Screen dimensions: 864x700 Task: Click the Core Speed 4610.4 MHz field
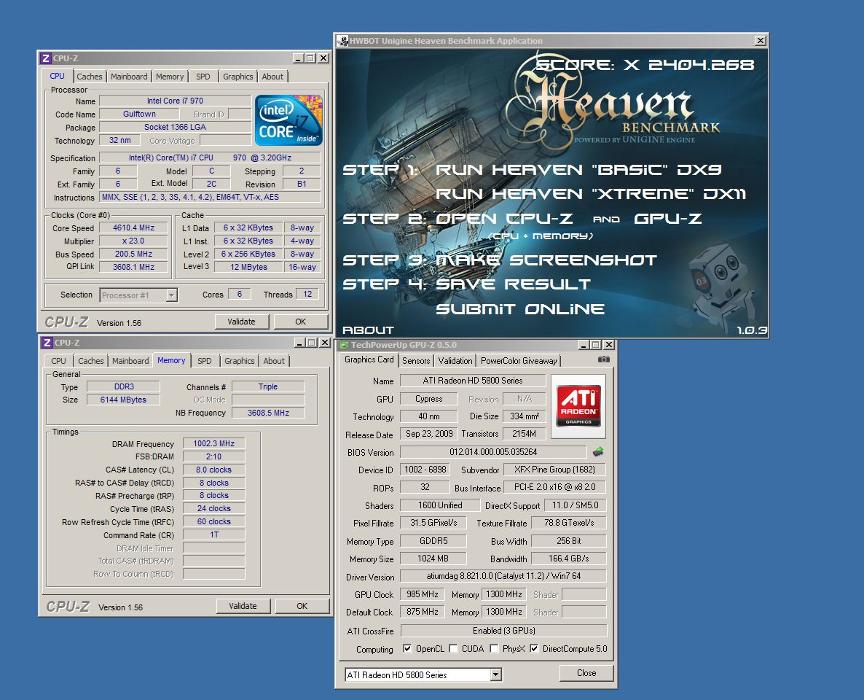(134, 228)
